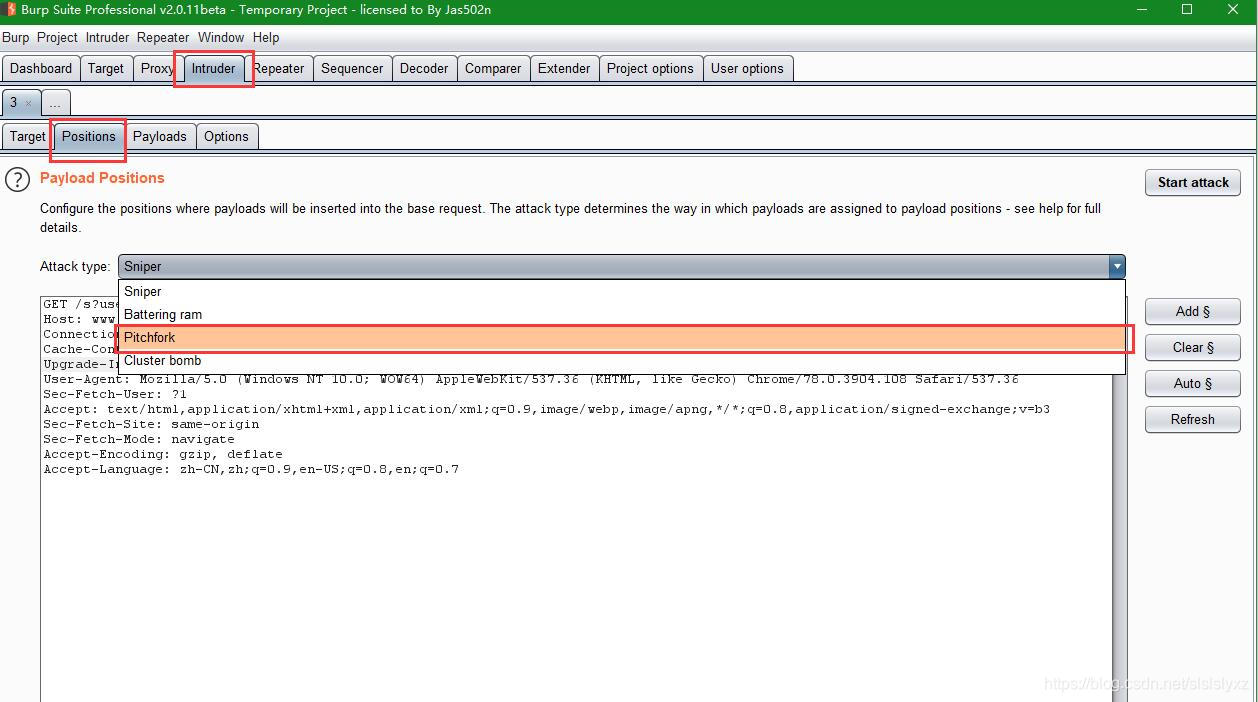Switch to the Proxy tab
1258x702 pixels.
pos(157,68)
